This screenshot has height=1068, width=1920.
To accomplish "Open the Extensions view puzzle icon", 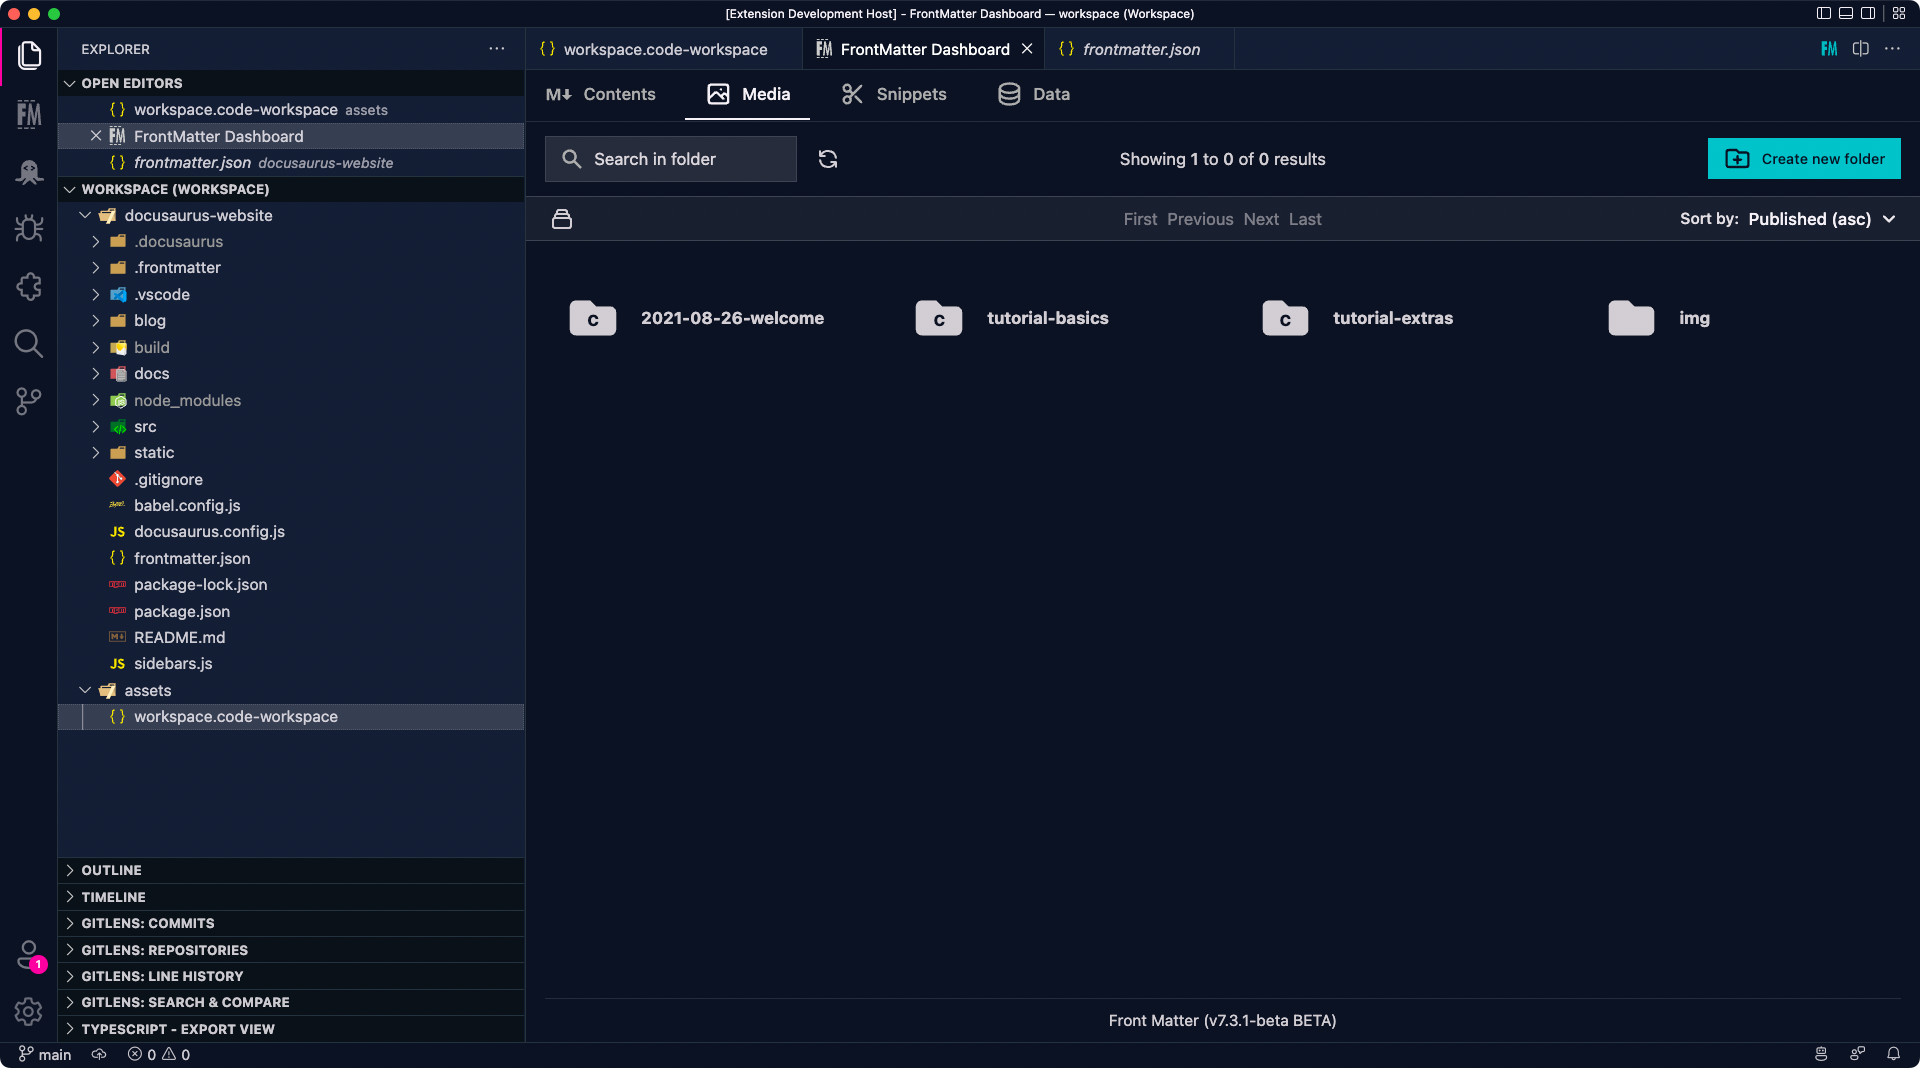I will point(29,287).
